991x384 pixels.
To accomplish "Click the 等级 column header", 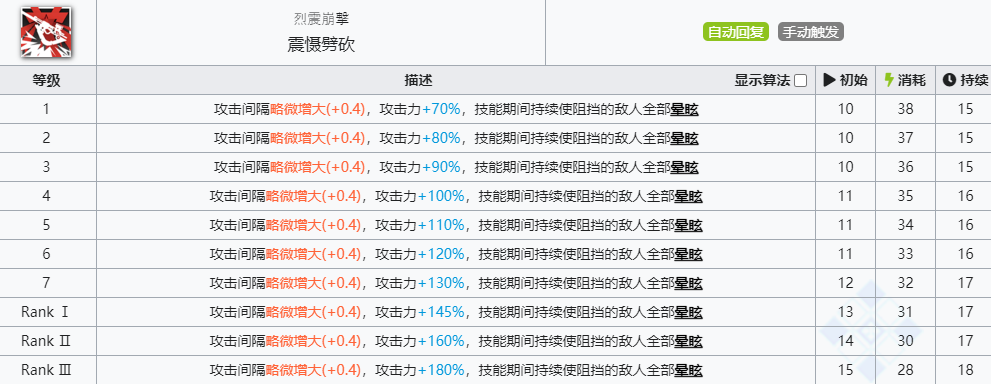I will pos(47,80).
